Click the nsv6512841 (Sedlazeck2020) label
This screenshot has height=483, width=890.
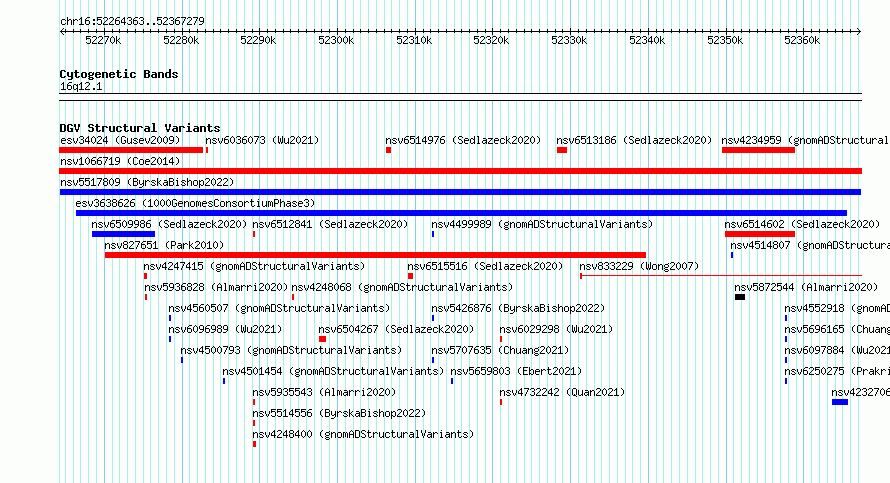tap(330, 224)
